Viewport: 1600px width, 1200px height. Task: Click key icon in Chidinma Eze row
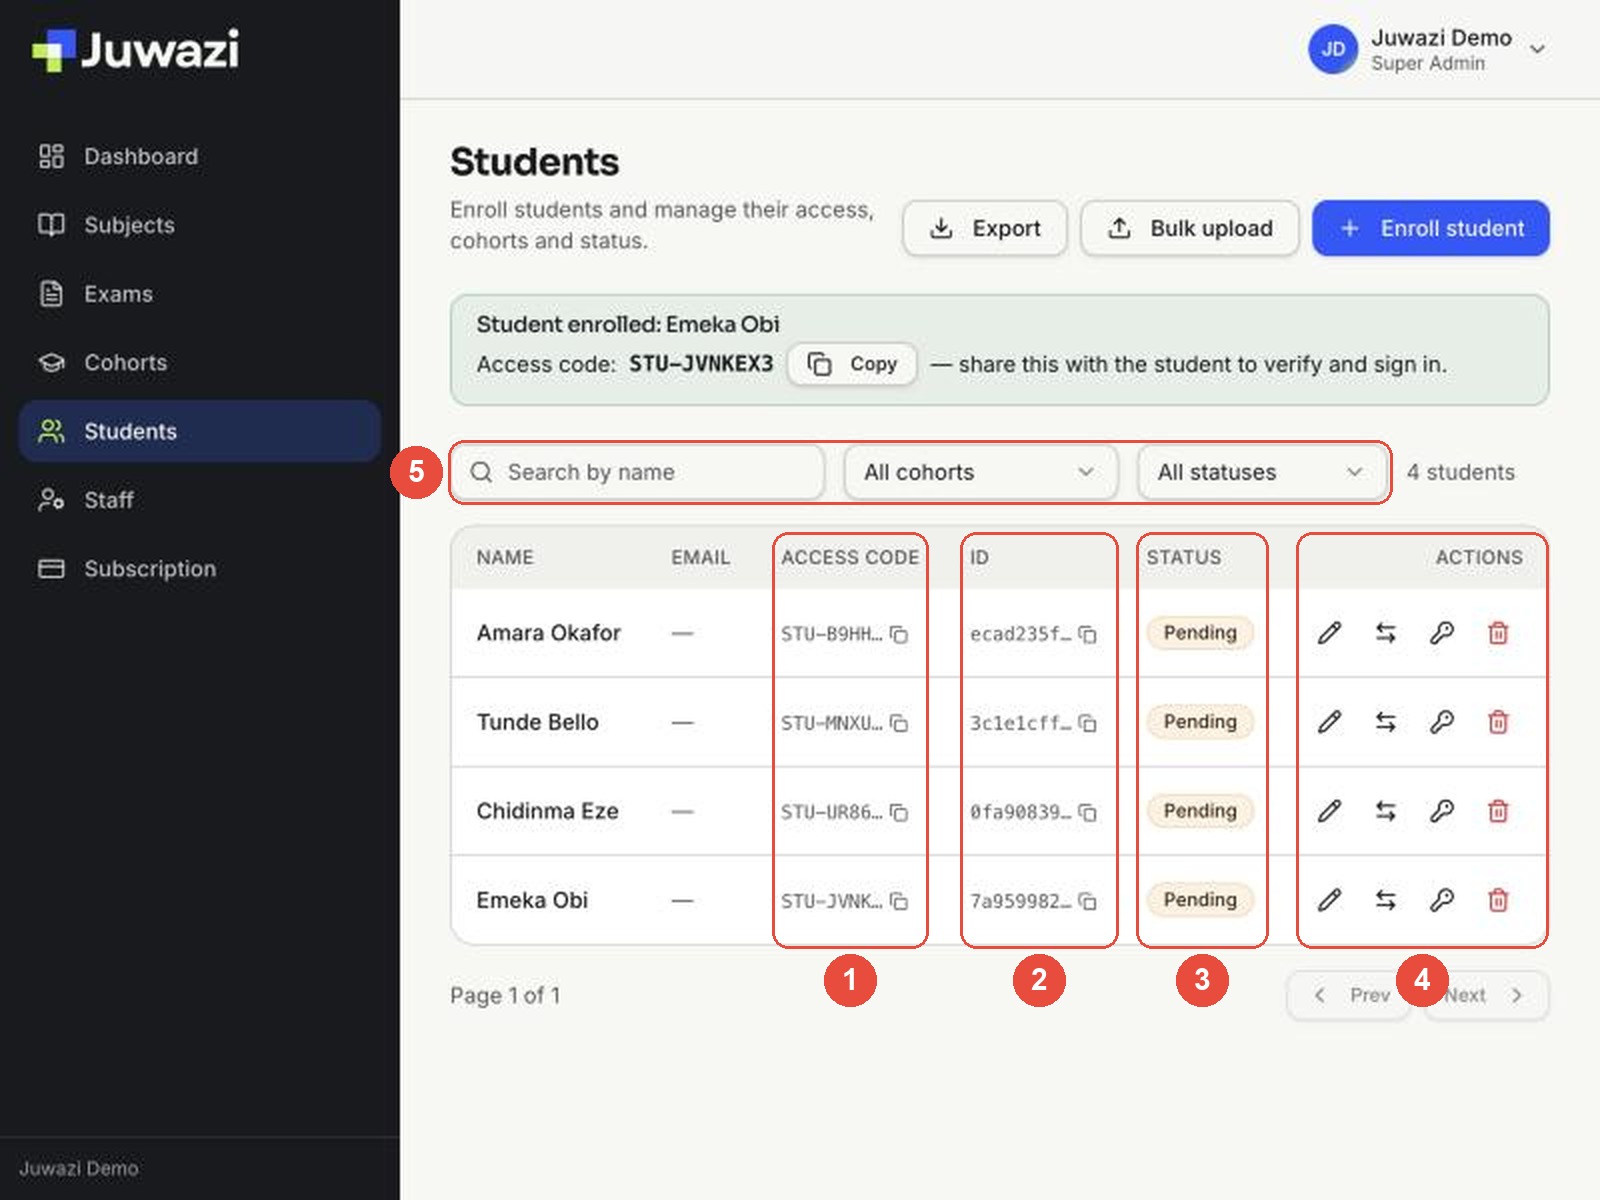pyautogui.click(x=1441, y=811)
